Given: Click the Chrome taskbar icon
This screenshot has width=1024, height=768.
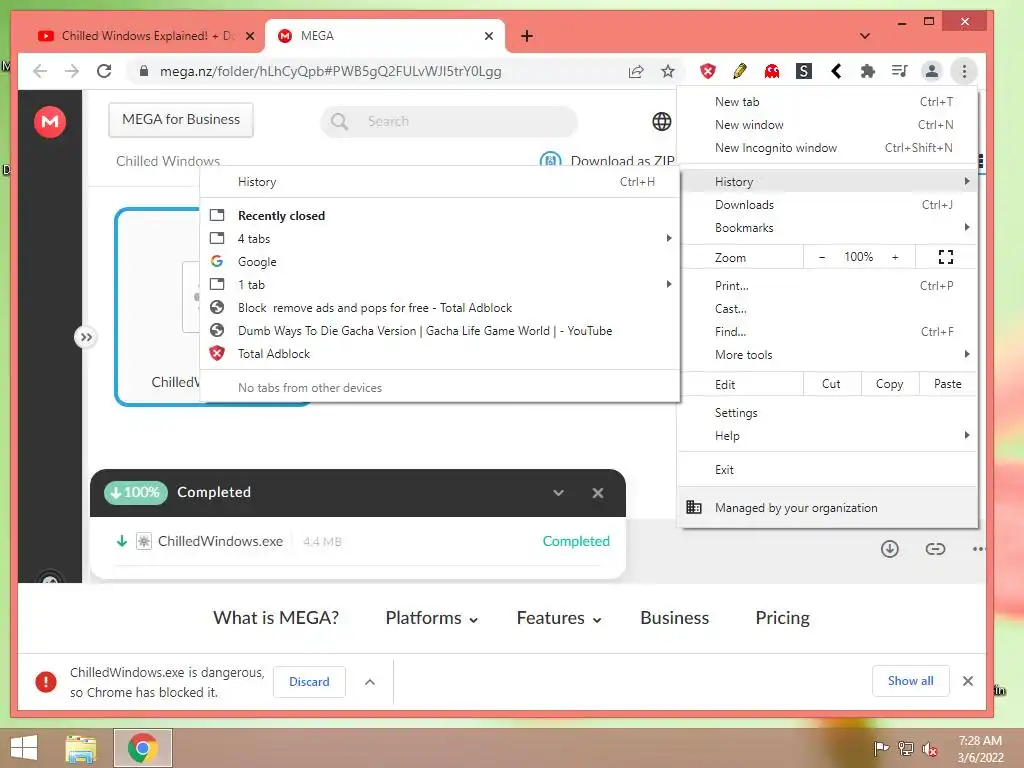Looking at the screenshot, I should click(x=142, y=748).
